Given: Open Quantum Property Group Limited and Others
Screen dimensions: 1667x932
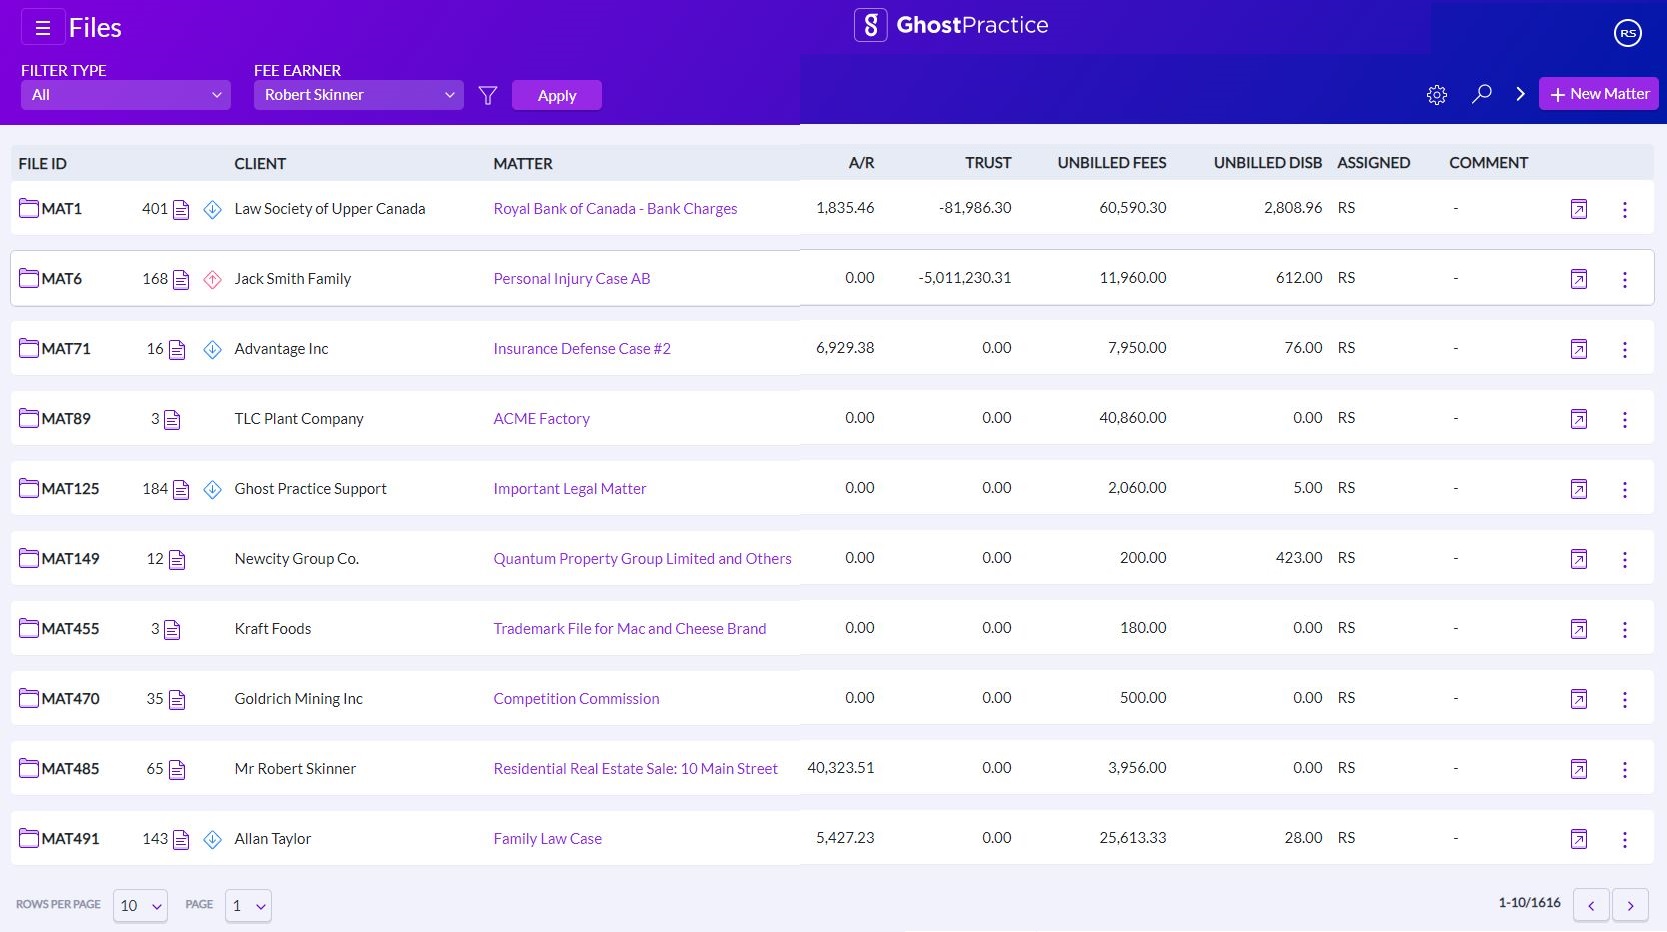Looking at the screenshot, I should (642, 559).
